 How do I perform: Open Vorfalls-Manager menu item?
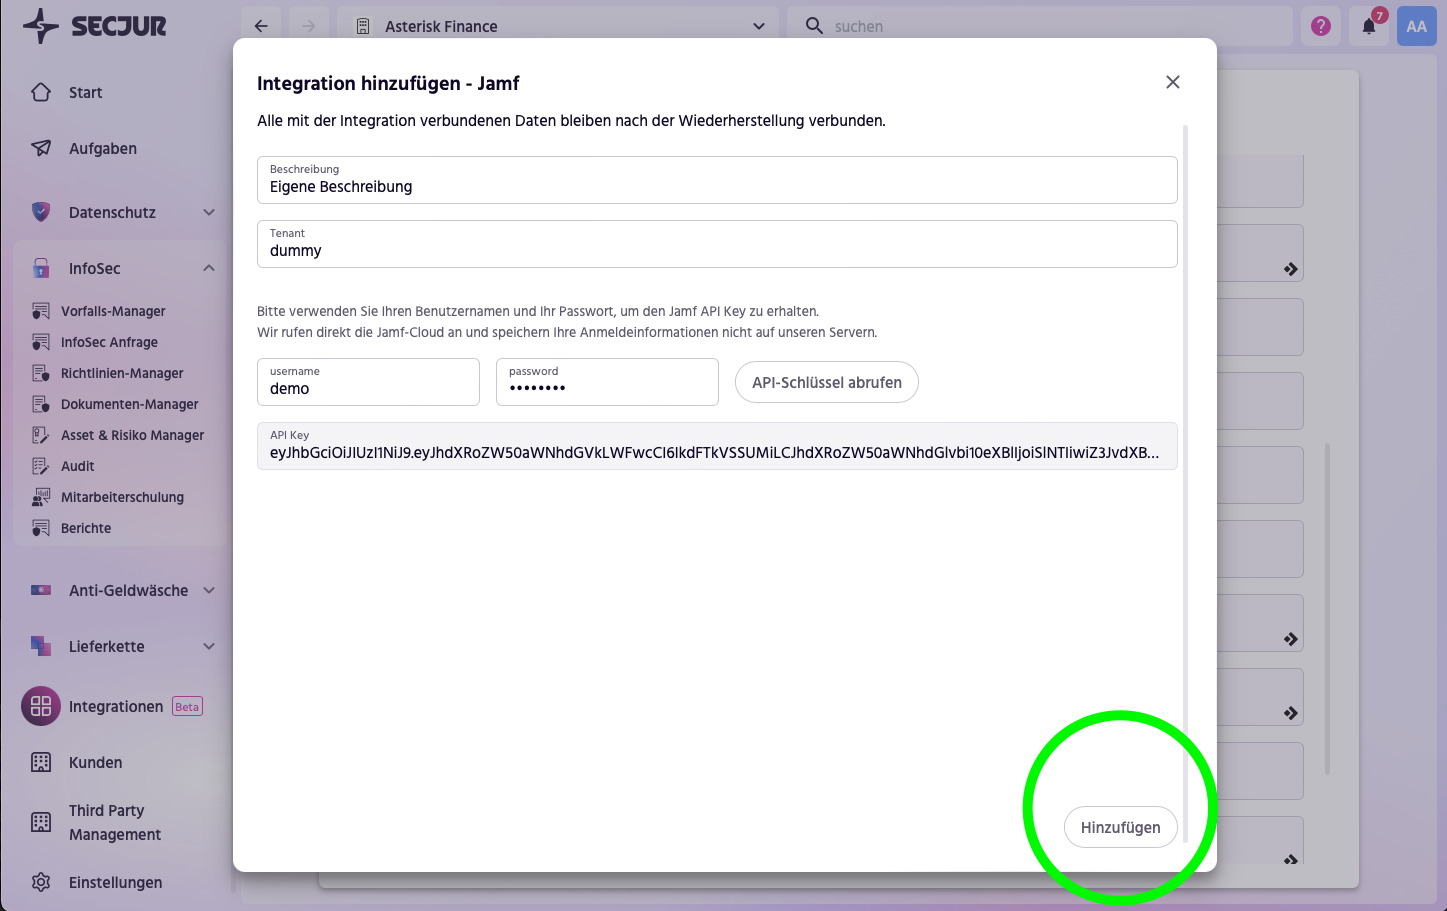(113, 311)
